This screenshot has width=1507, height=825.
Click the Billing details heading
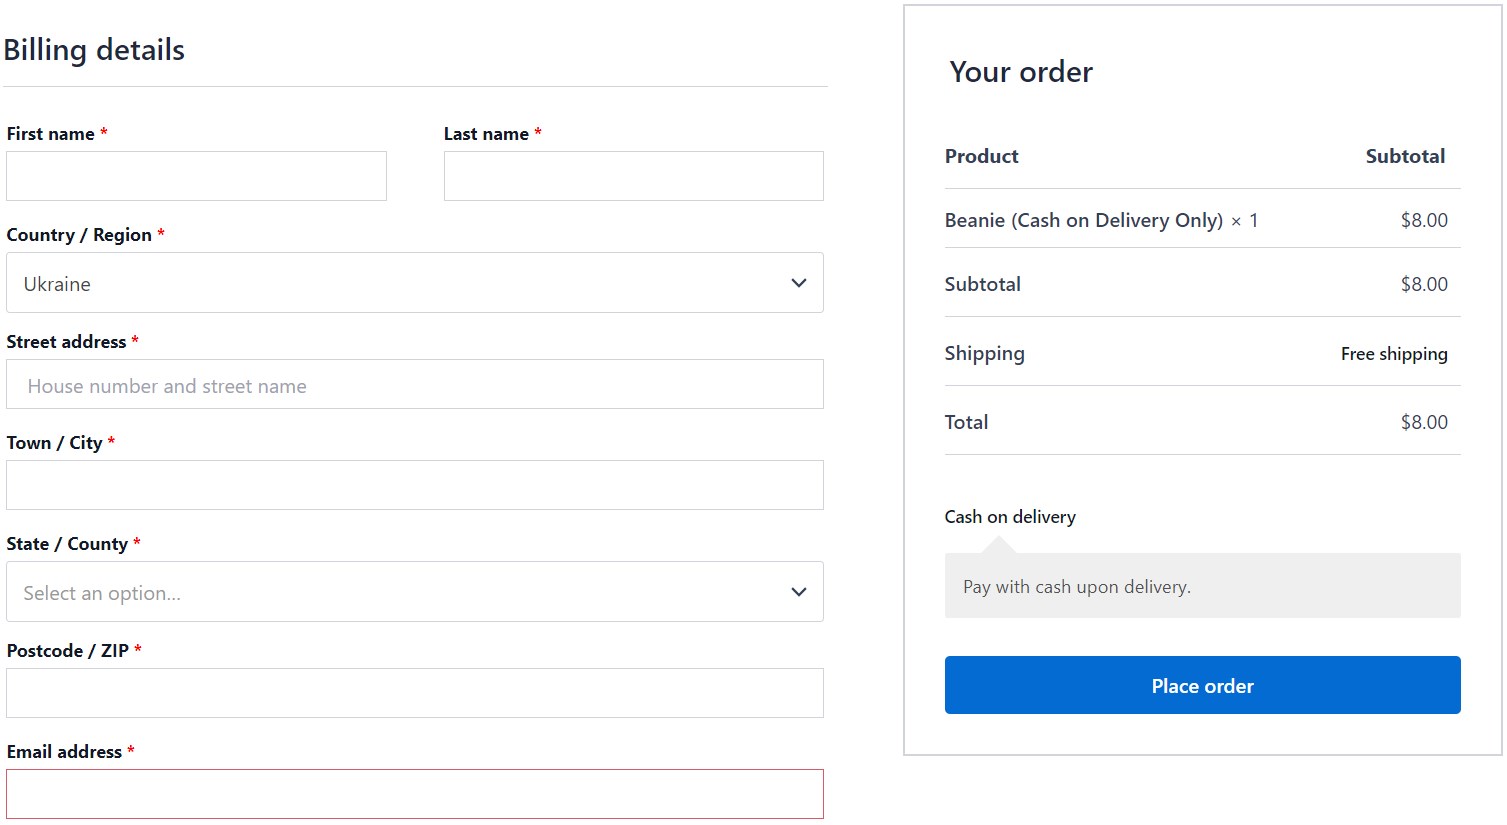95,49
